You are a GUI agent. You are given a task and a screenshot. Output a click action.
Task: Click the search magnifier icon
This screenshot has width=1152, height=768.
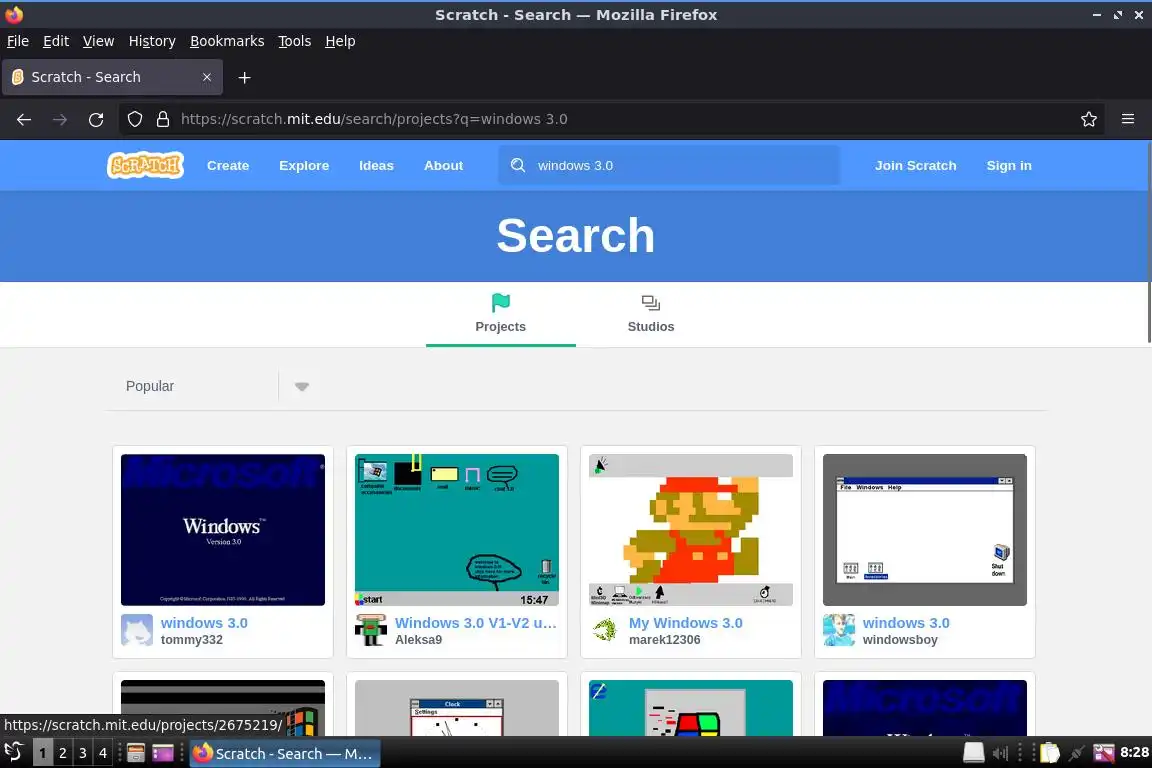[518, 165]
